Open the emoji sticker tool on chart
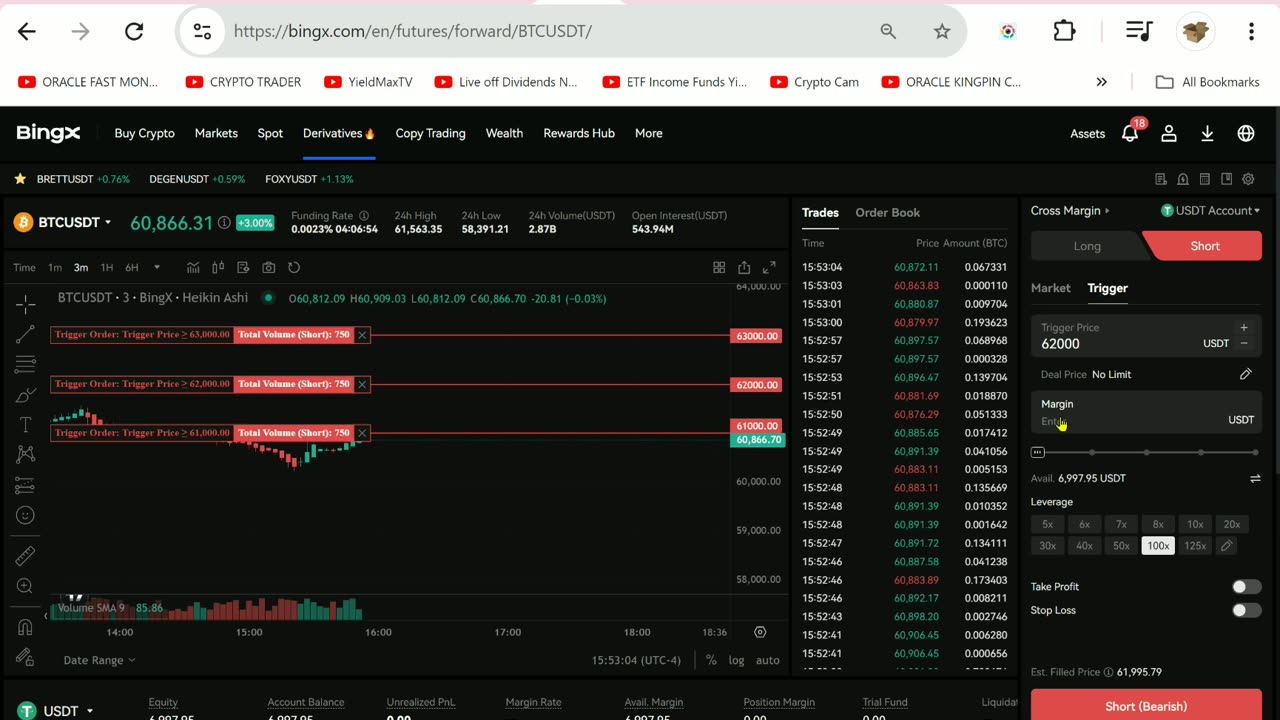Image resolution: width=1280 pixels, height=720 pixels. [x=26, y=515]
